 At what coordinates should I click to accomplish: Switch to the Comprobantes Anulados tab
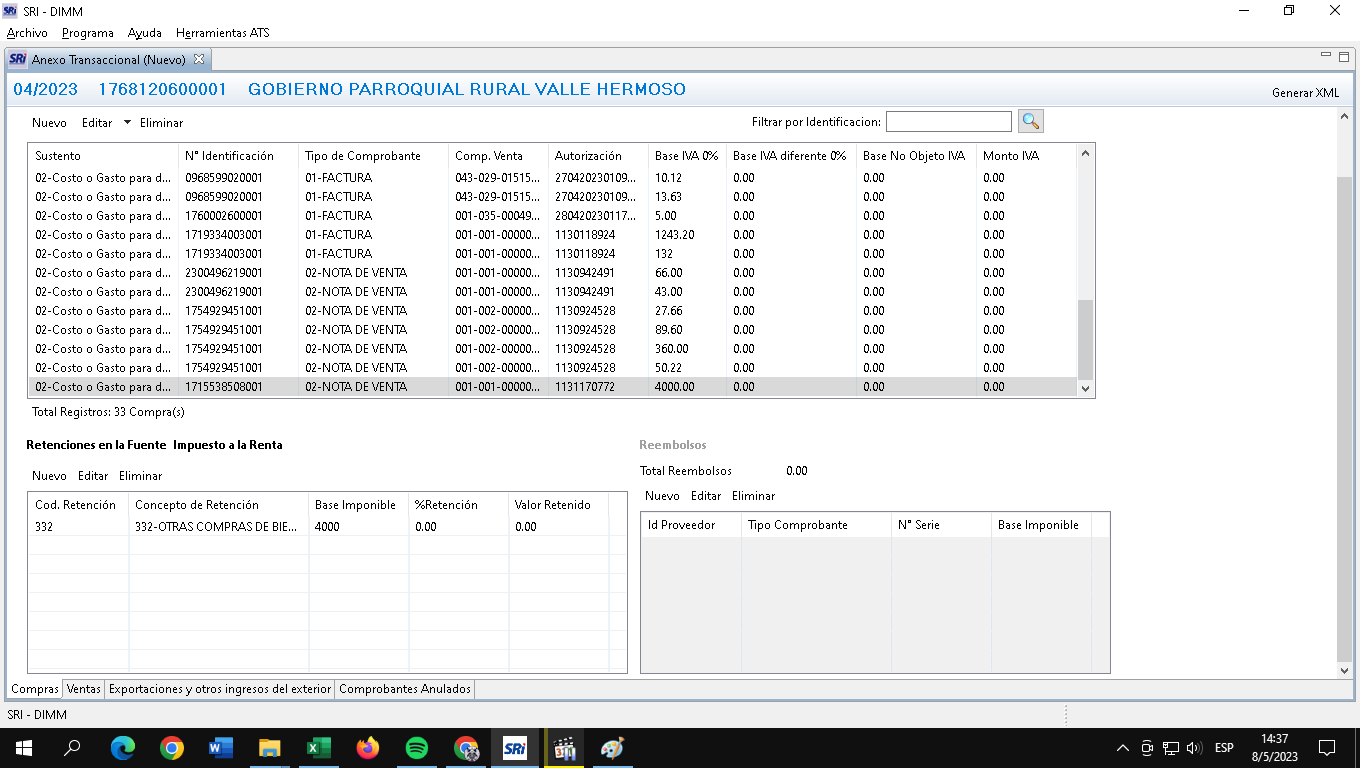pos(404,689)
